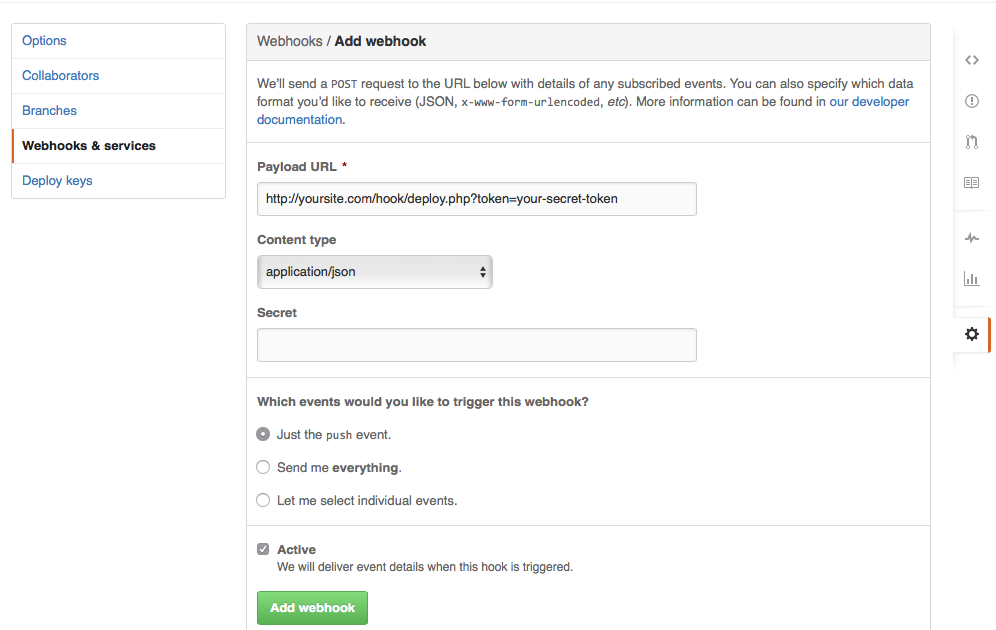Open the Settings gear icon

point(971,335)
